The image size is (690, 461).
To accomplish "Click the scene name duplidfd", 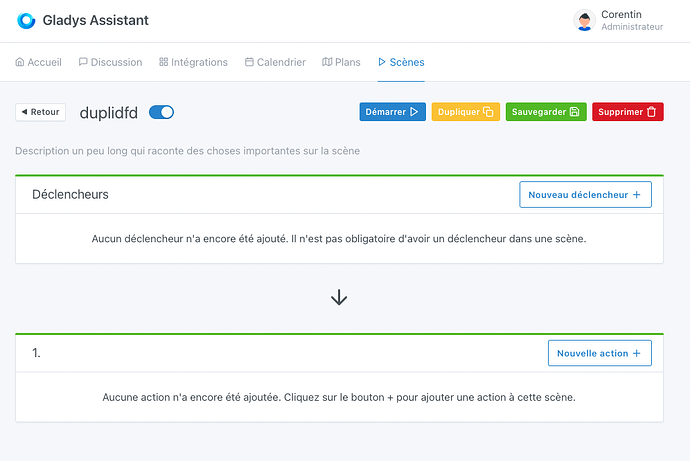I will click(109, 112).
